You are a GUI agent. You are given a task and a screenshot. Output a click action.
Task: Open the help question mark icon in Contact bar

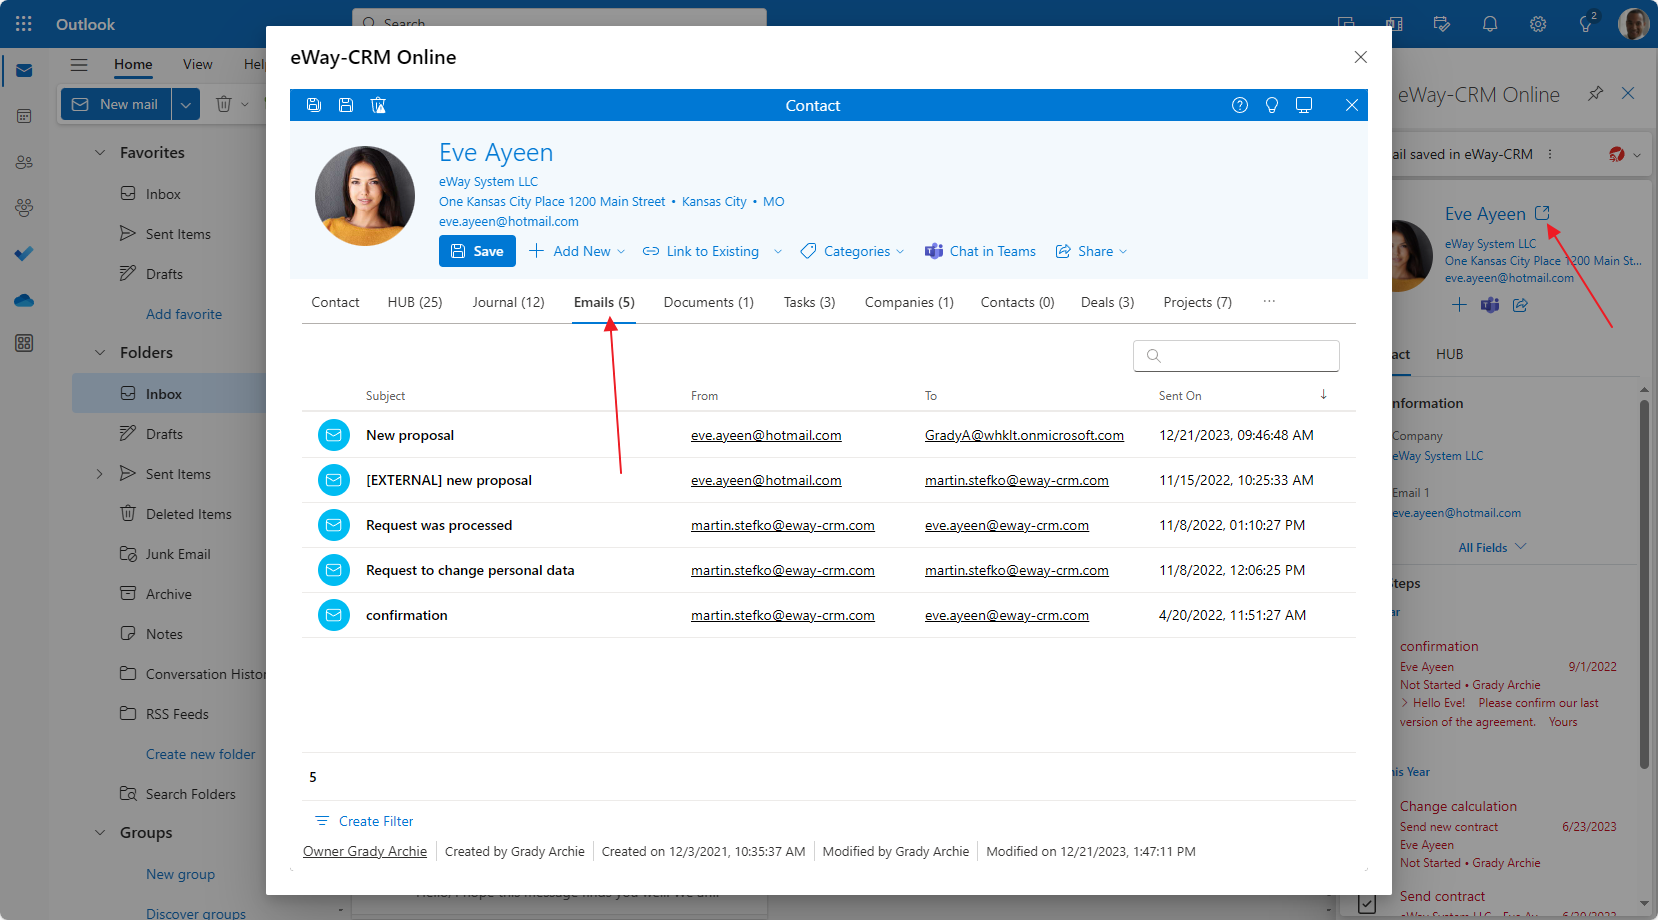click(x=1240, y=105)
